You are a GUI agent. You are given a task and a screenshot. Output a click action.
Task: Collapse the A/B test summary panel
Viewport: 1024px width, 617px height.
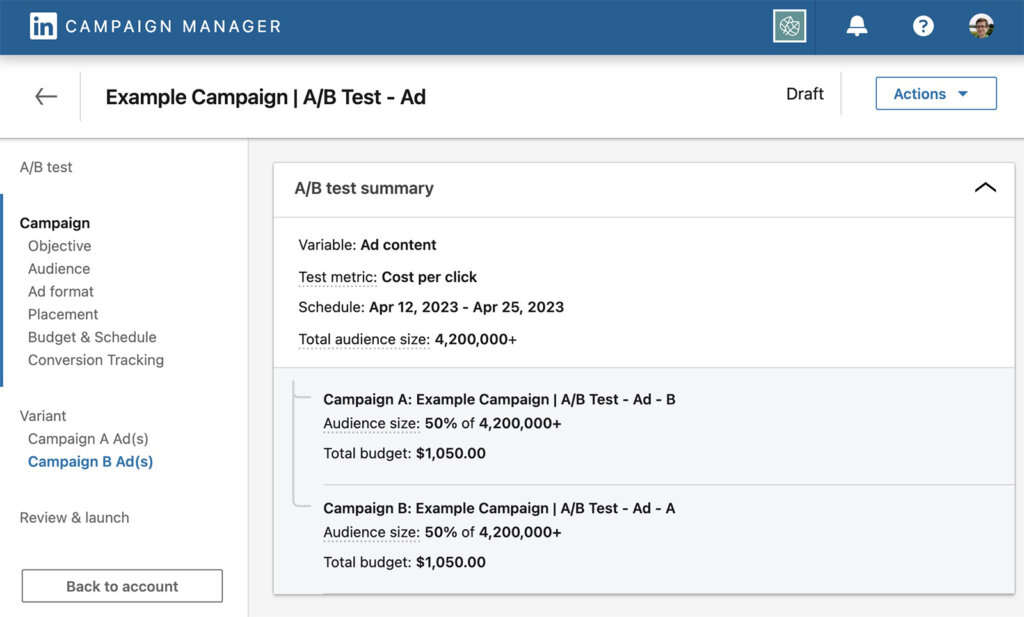986,187
